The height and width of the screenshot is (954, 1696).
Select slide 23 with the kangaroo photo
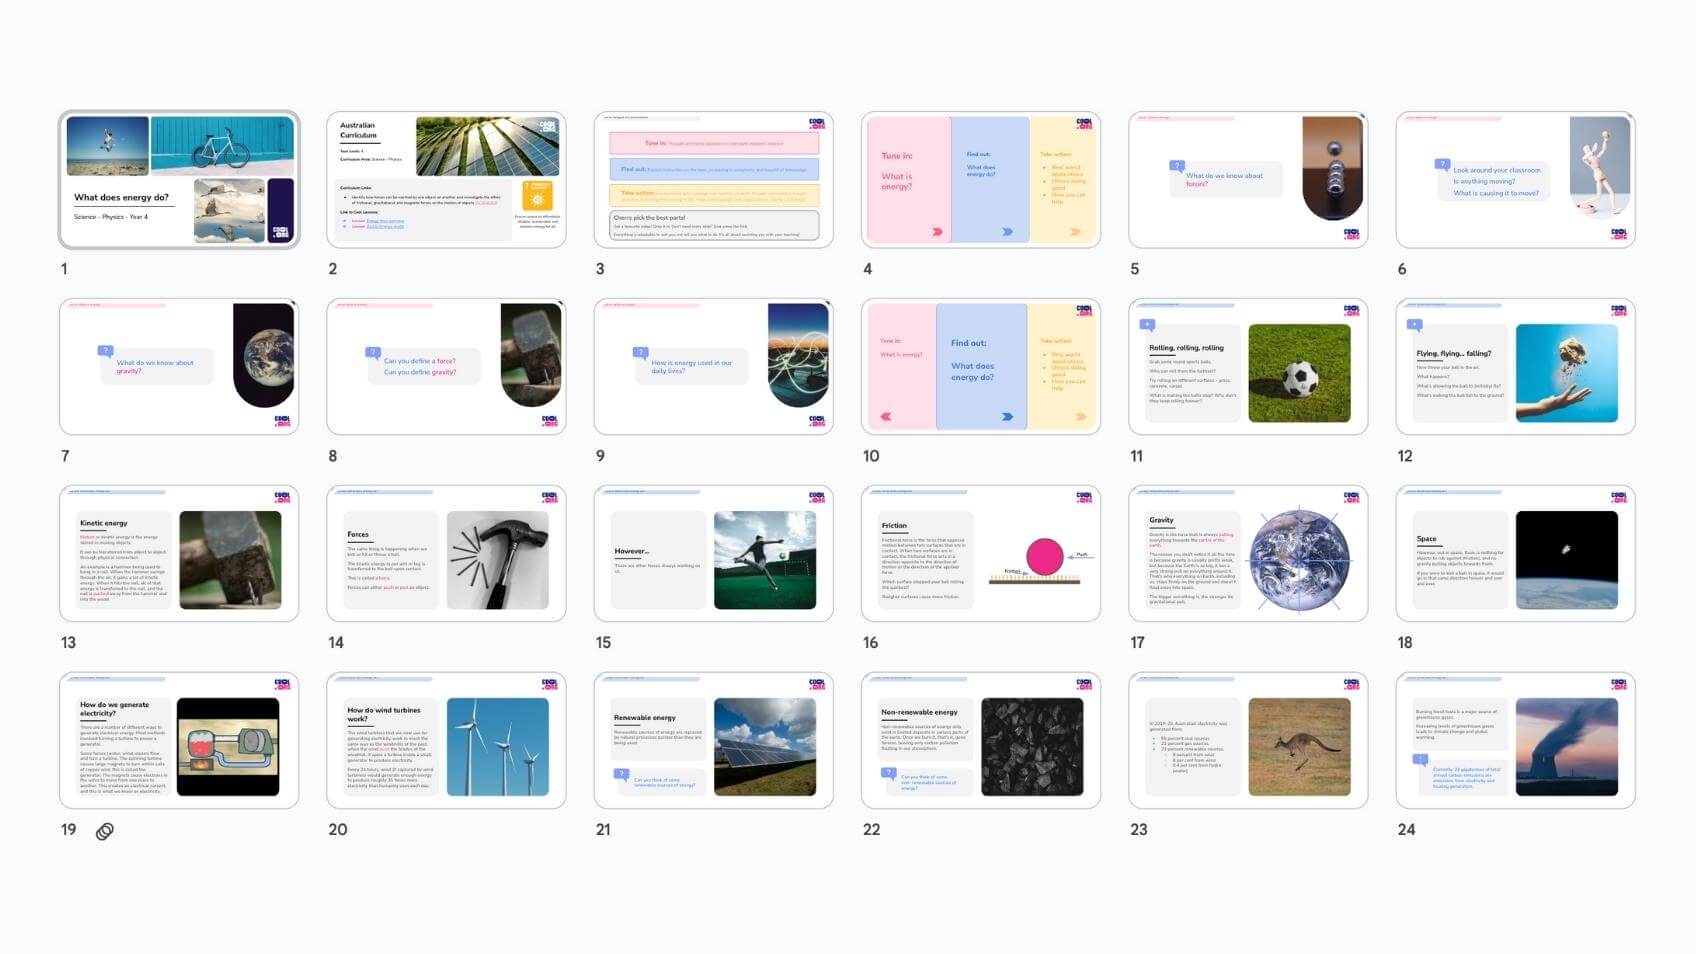pos(1247,741)
